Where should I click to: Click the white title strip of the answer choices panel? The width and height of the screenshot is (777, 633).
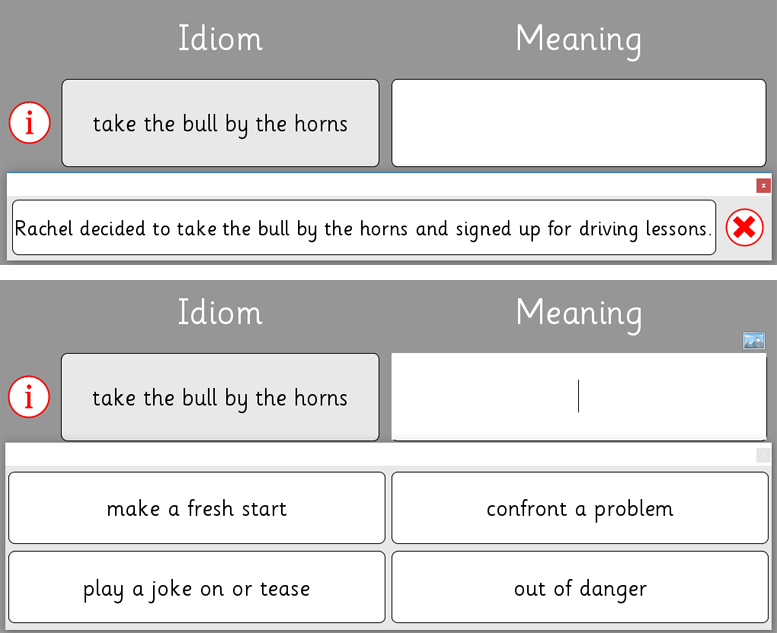pos(380,455)
